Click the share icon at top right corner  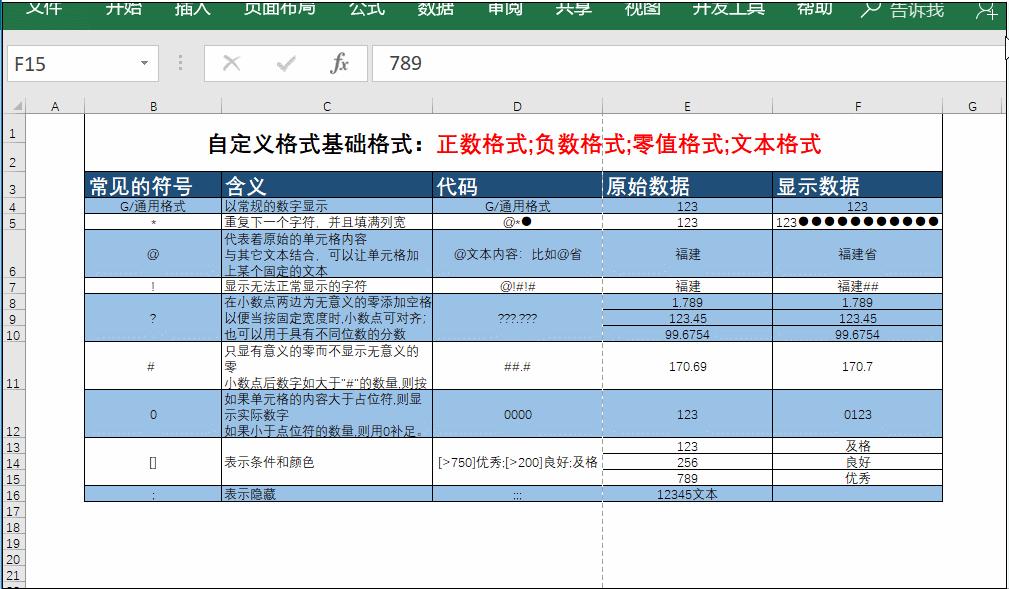(x=986, y=10)
